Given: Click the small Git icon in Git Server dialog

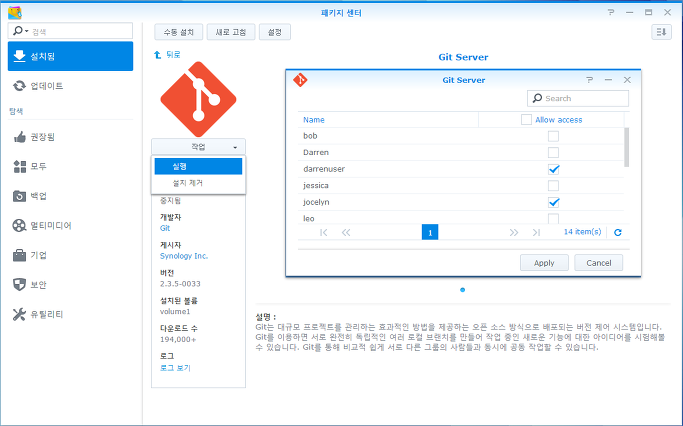Looking at the screenshot, I should [x=300, y=80].
